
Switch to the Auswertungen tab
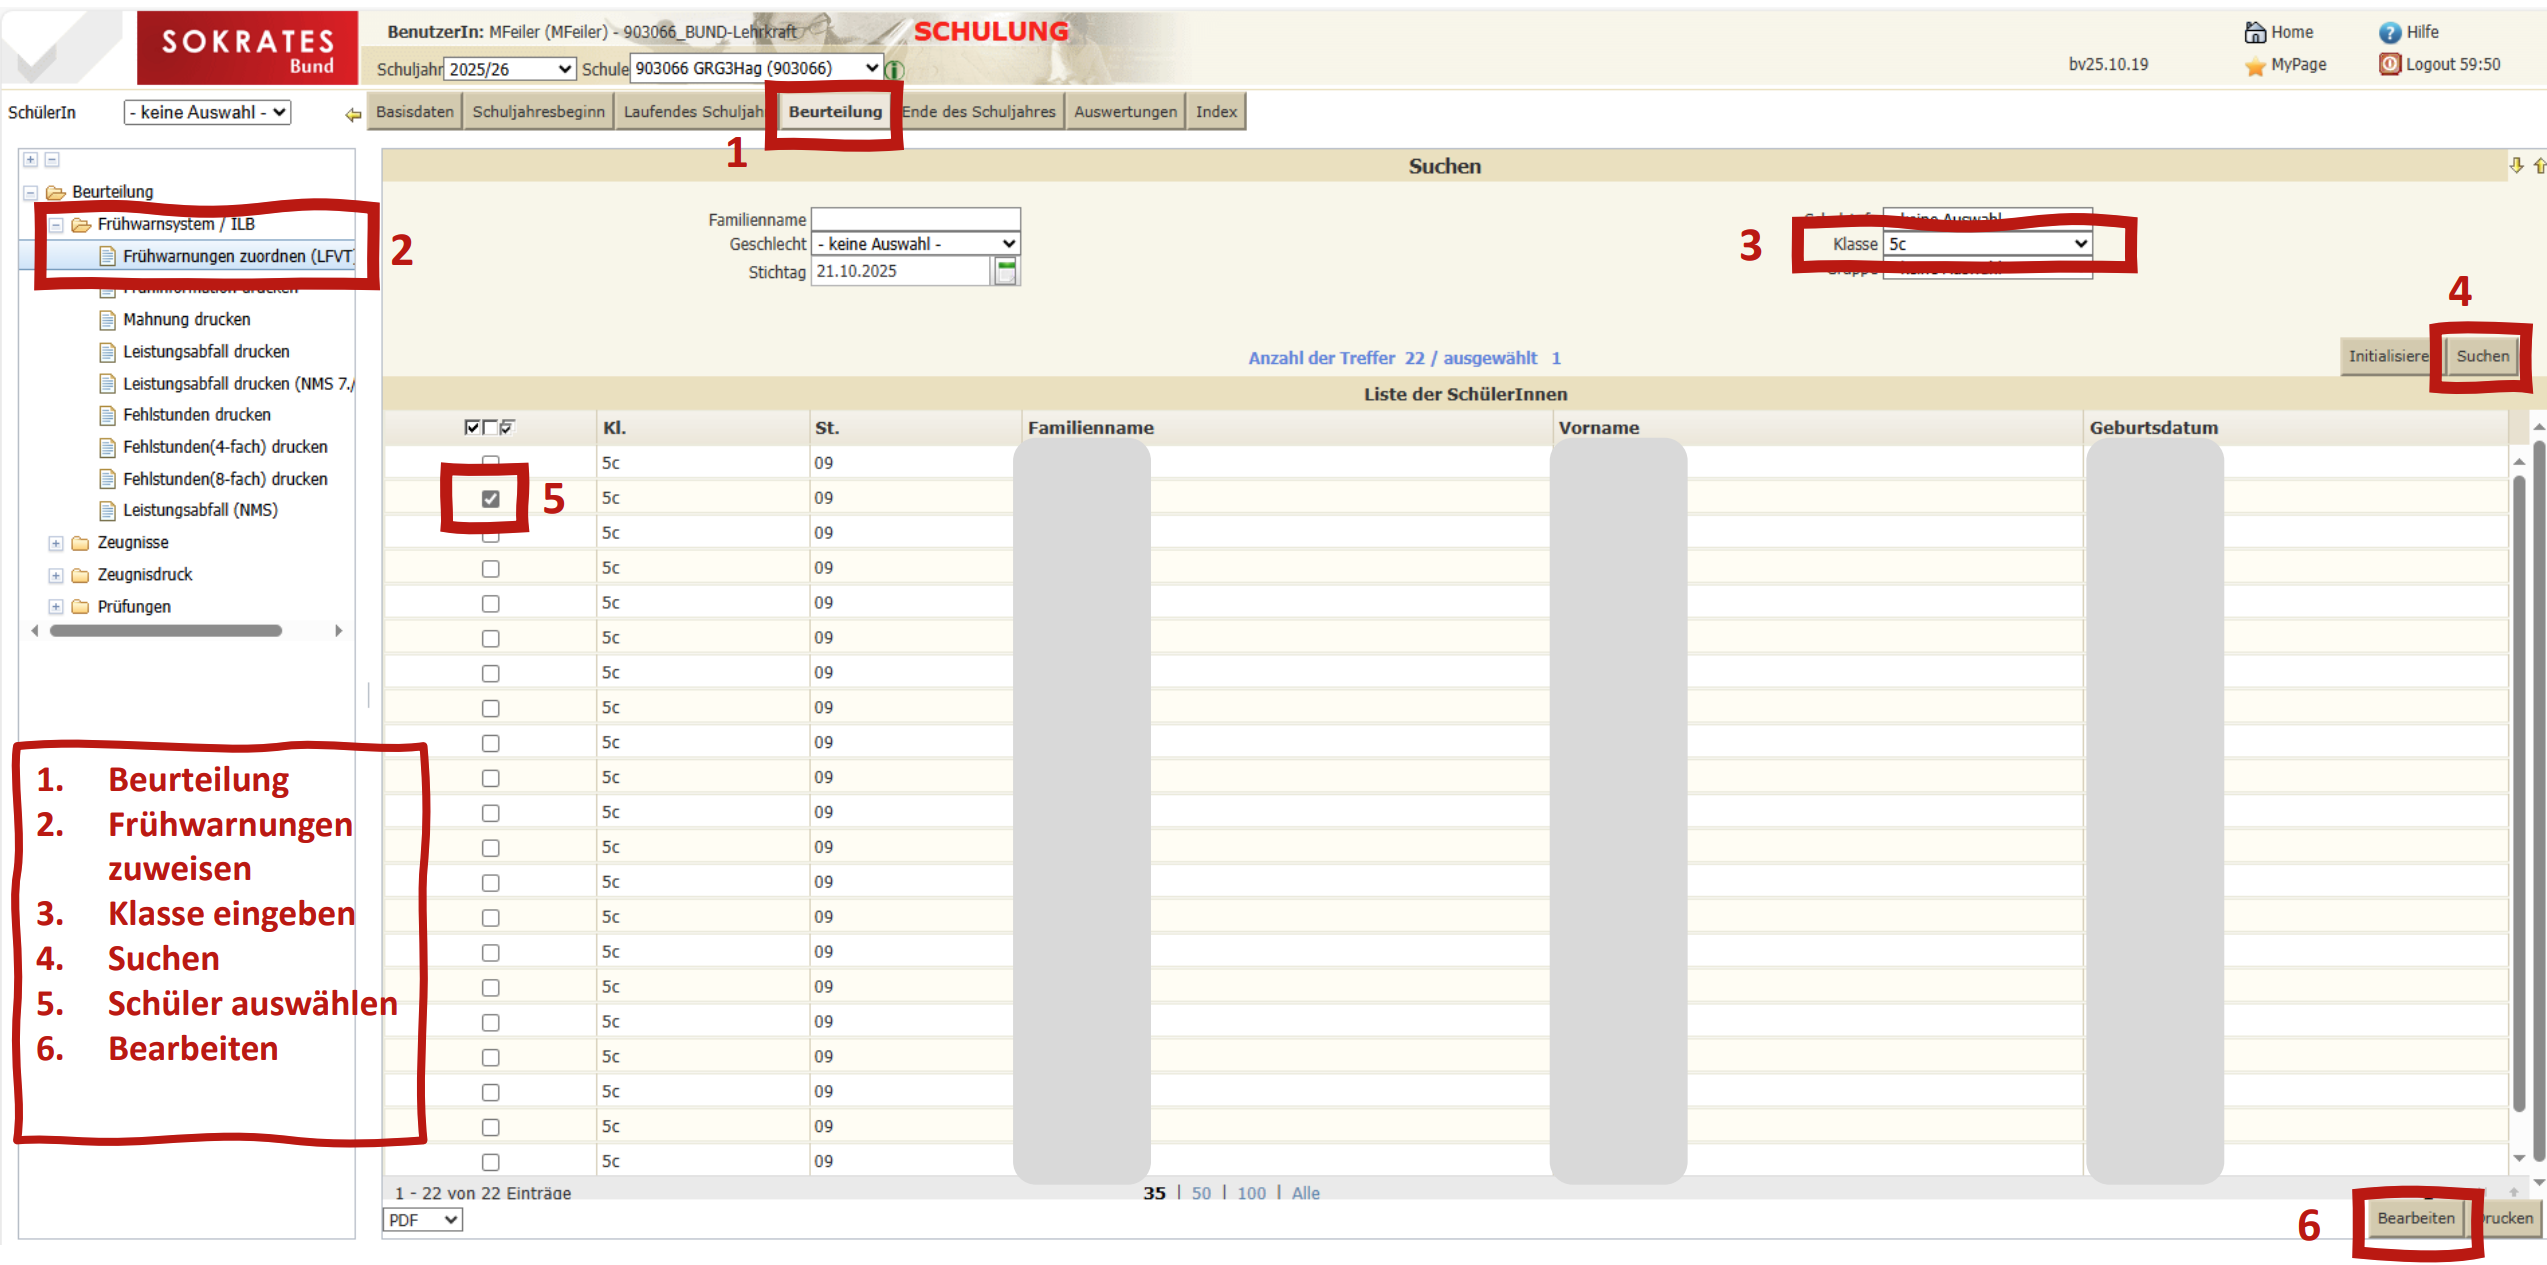click(1125, 111)
